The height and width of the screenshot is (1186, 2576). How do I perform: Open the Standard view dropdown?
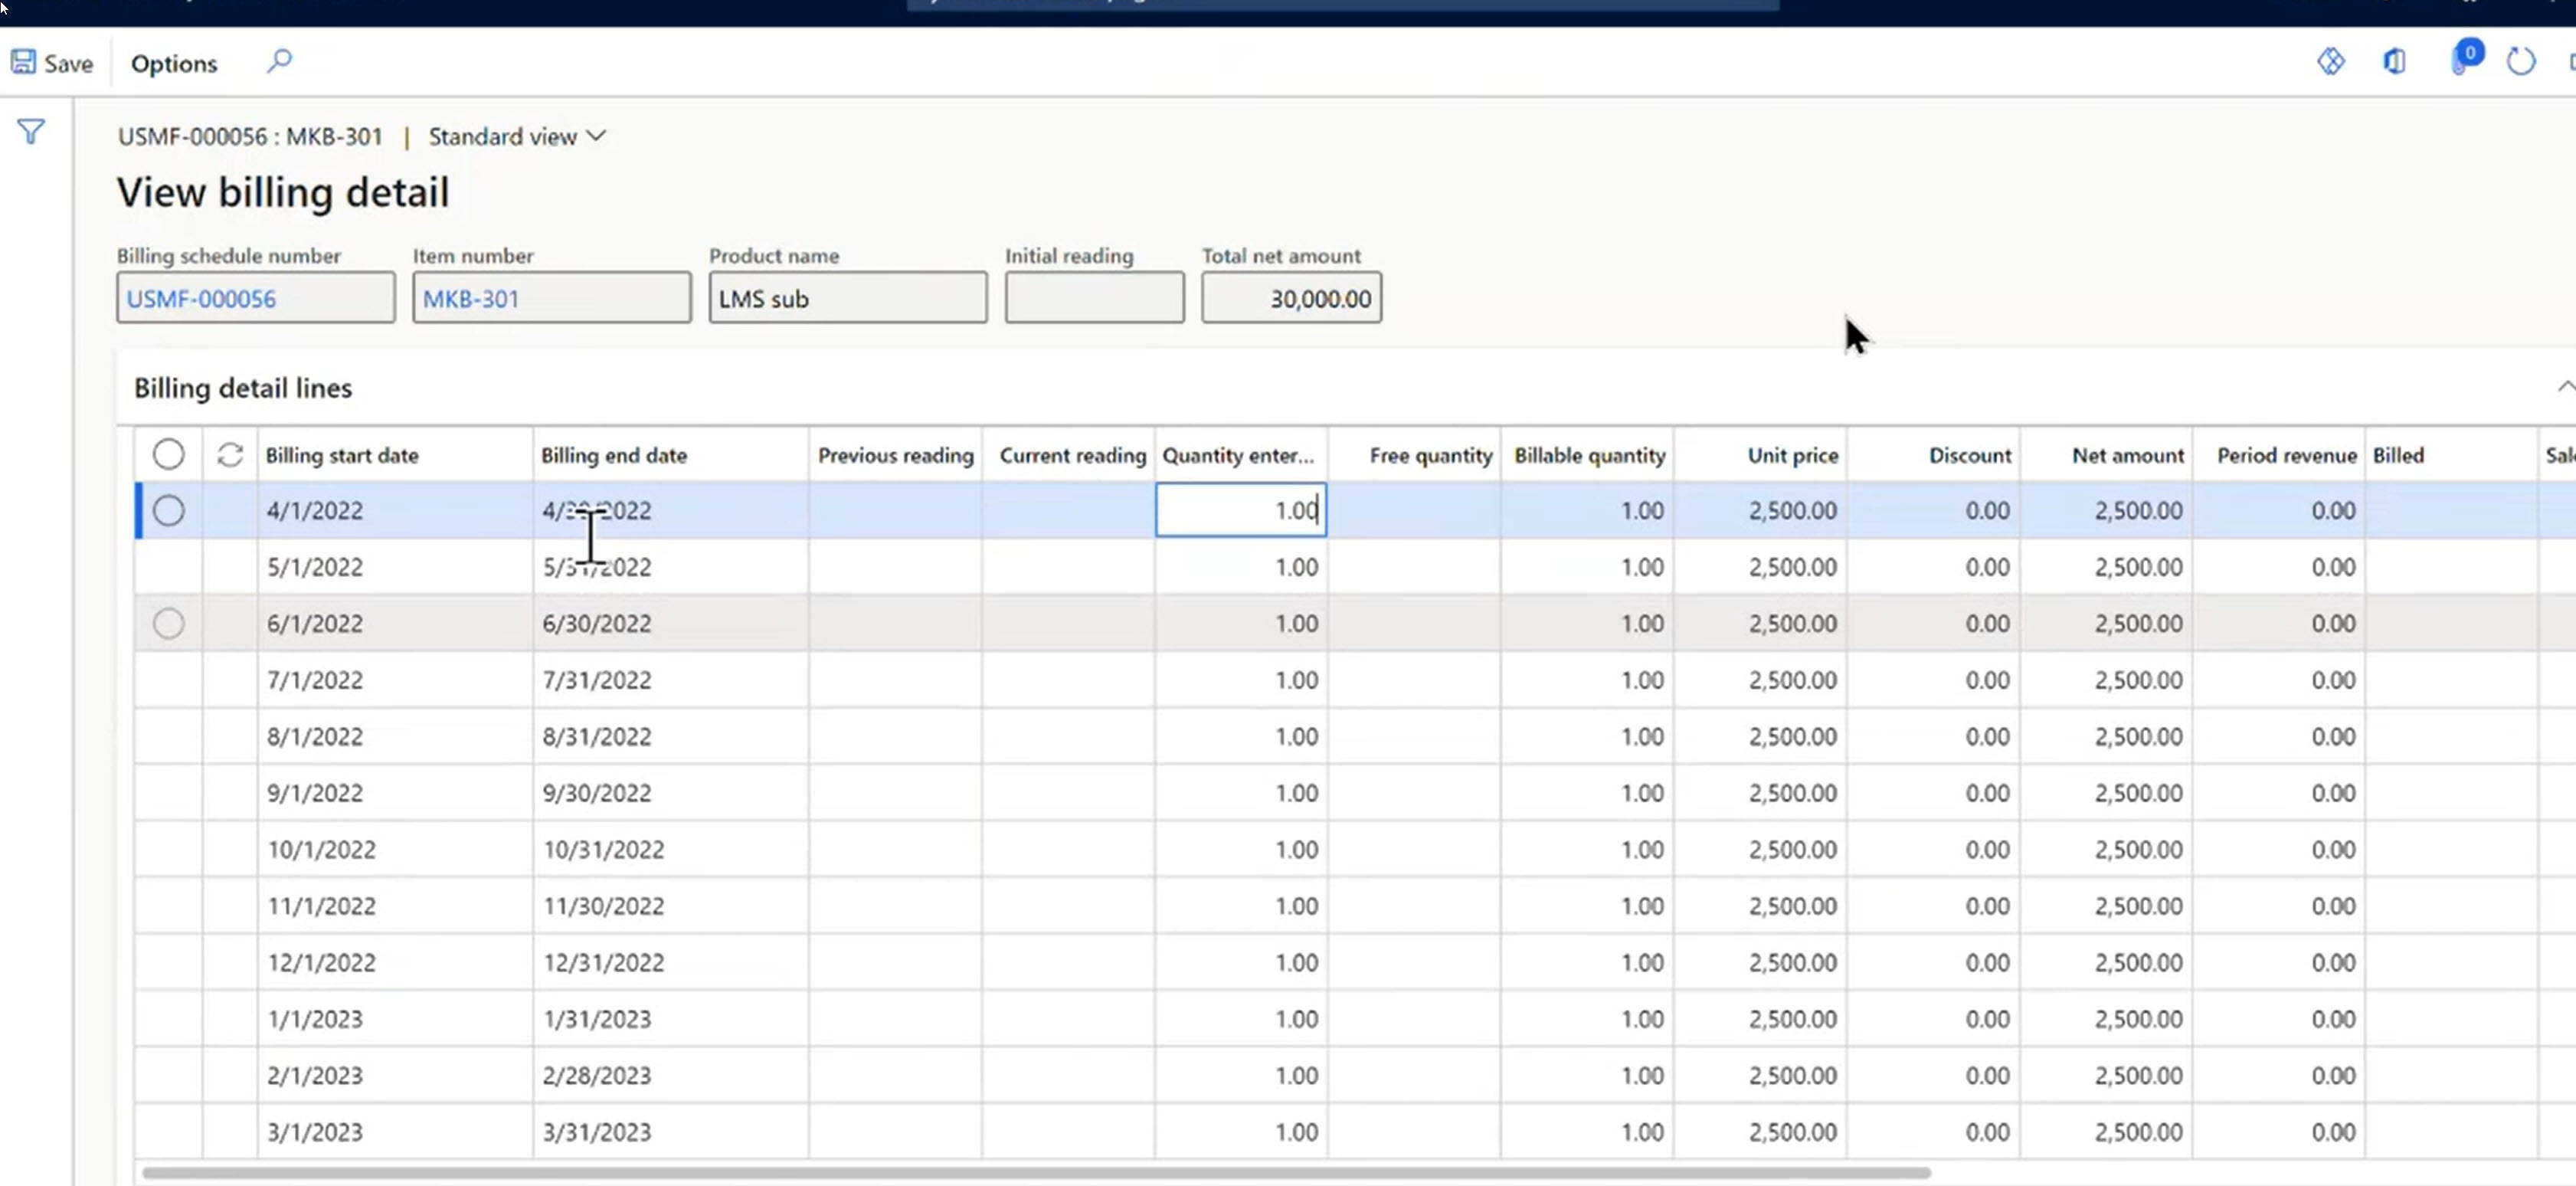tap(516, 136)
